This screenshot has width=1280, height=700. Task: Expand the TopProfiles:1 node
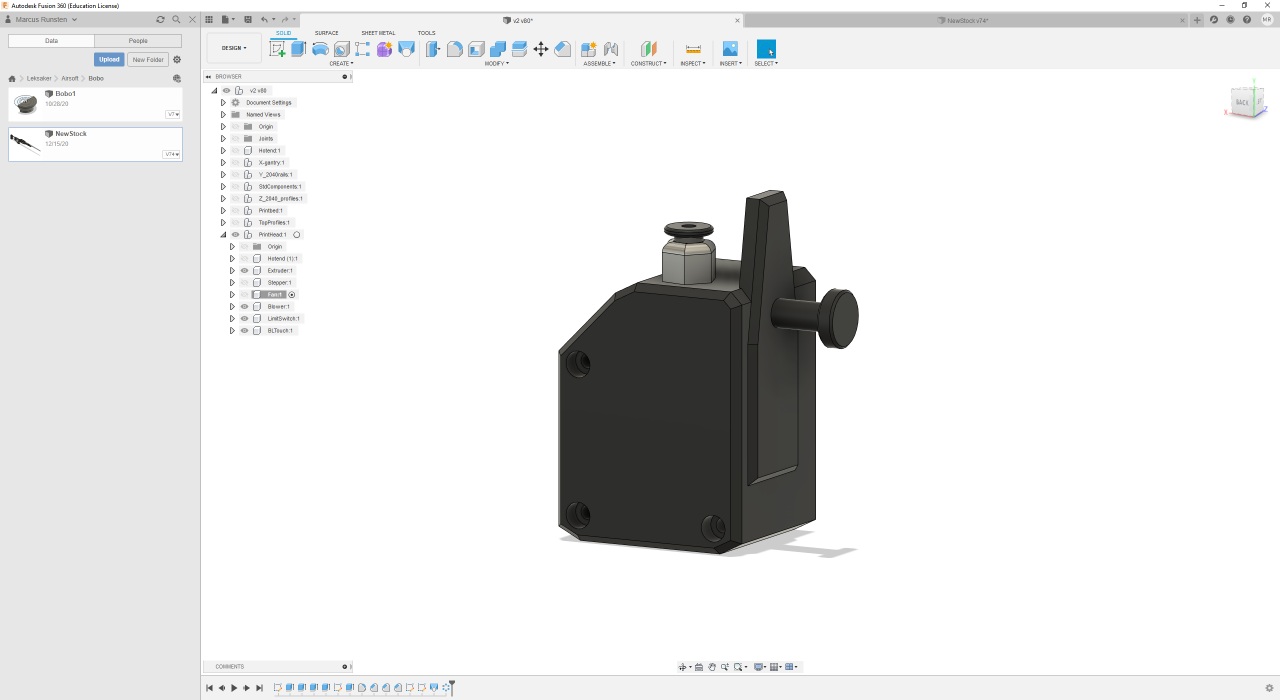point(223,222)
